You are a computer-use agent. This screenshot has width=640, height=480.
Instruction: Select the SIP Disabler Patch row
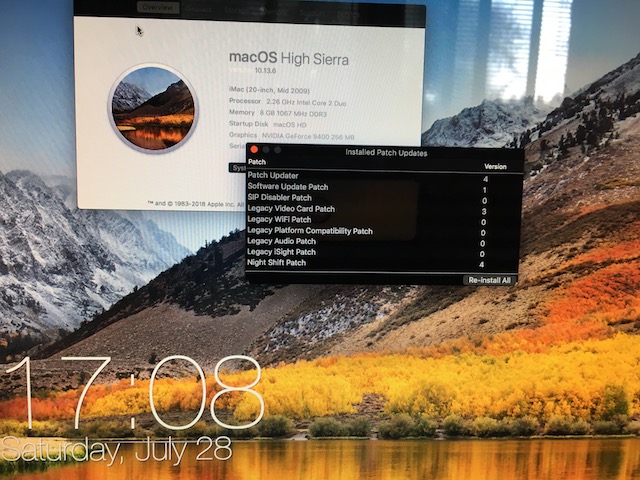(383, 198)
